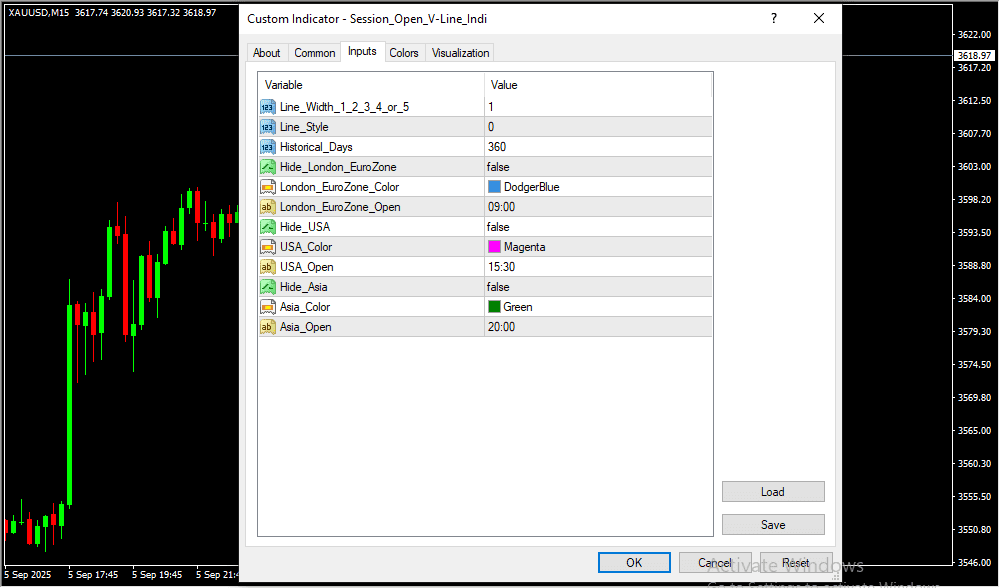Click the Historical_Days integer parameter icon
This screenshot has height=588, width=1000.
pos(268,147)
